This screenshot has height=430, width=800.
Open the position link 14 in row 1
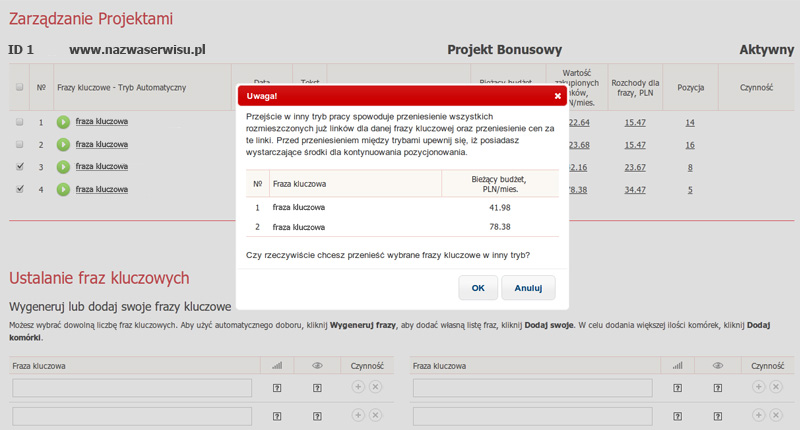point(690,122)
